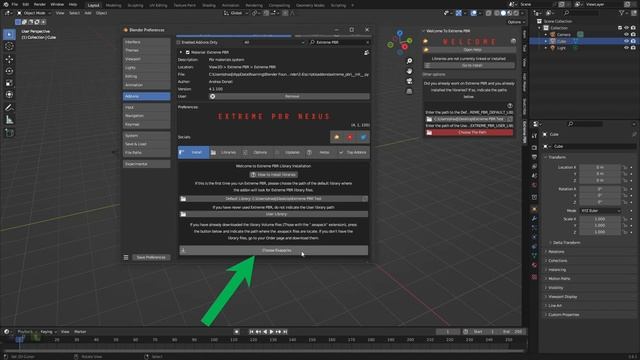Viewport: 640px width, 360px height.
Task: Open the rotation Mode XYZ Euler dropdown
Action: point(600,211)
